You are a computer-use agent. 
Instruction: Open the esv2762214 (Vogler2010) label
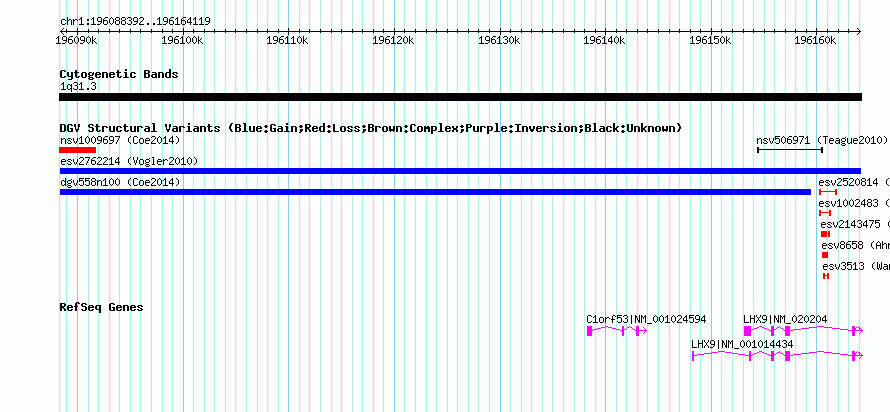[129, 162]
